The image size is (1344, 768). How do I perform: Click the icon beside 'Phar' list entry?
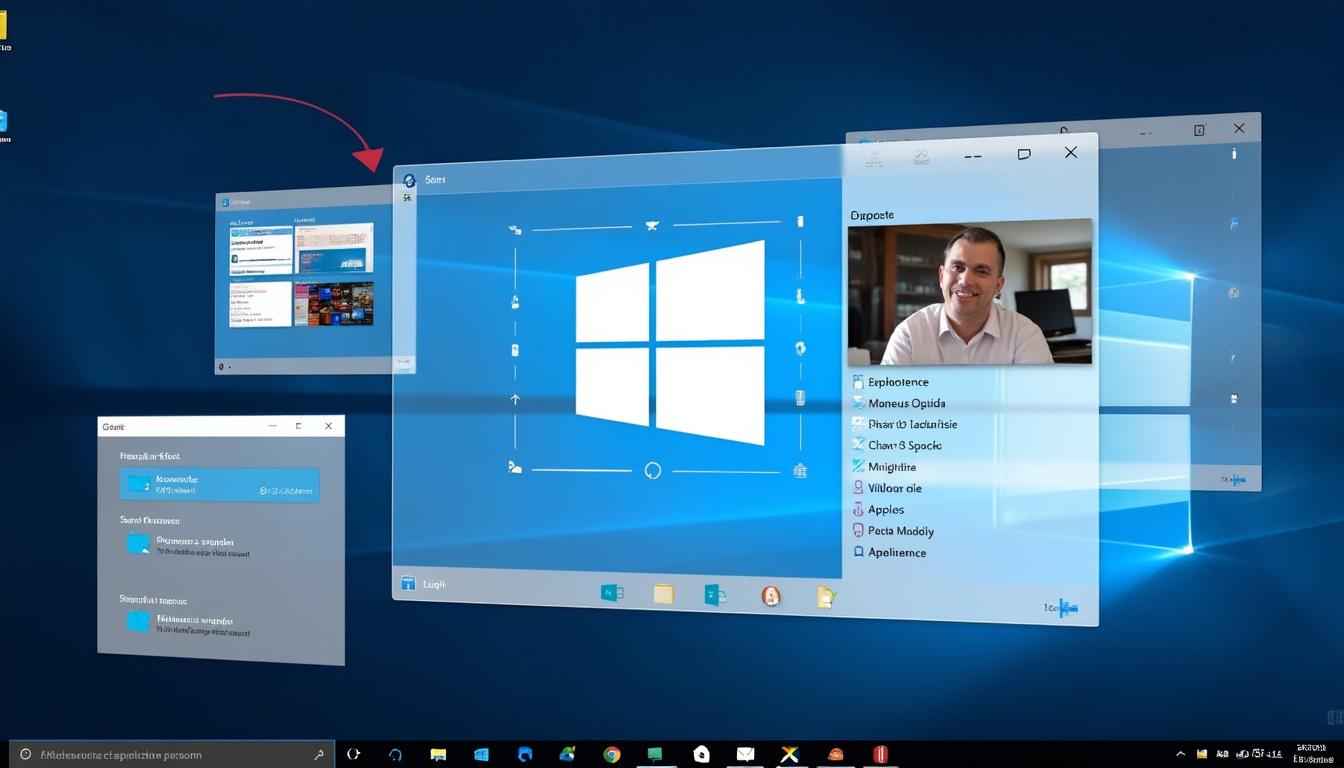858,424
